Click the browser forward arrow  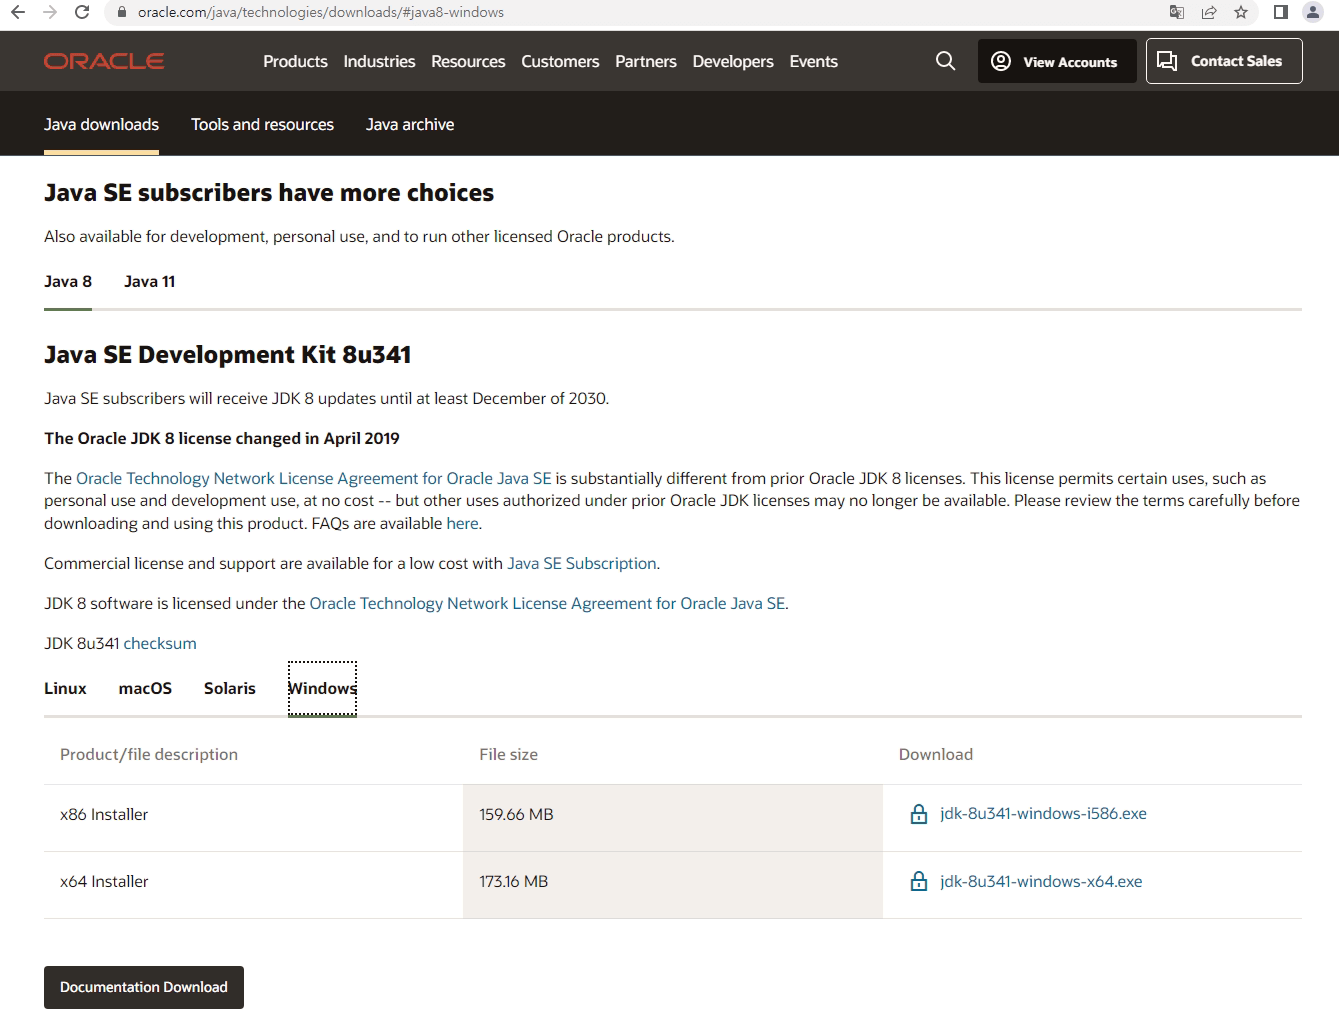point(50,12)
